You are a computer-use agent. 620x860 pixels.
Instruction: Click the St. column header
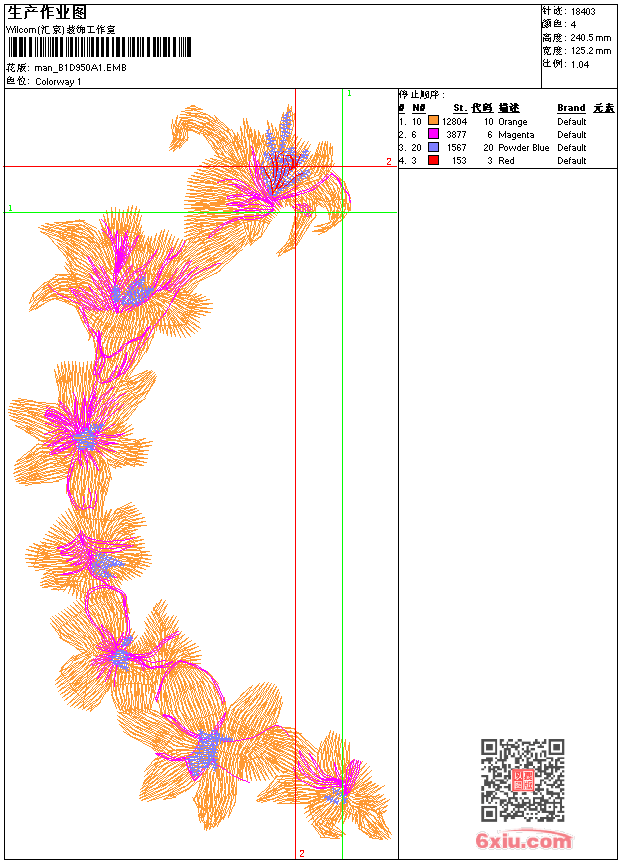point(460,108)
